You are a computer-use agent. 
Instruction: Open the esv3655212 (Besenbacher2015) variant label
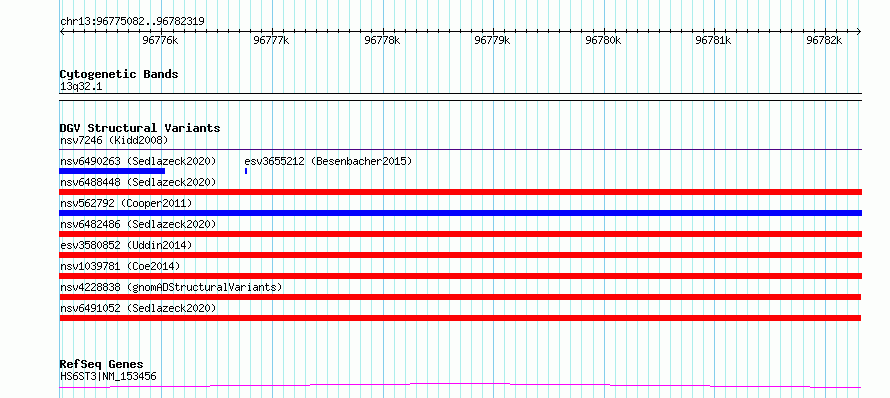pyautogui.click(x=328, y=161)
